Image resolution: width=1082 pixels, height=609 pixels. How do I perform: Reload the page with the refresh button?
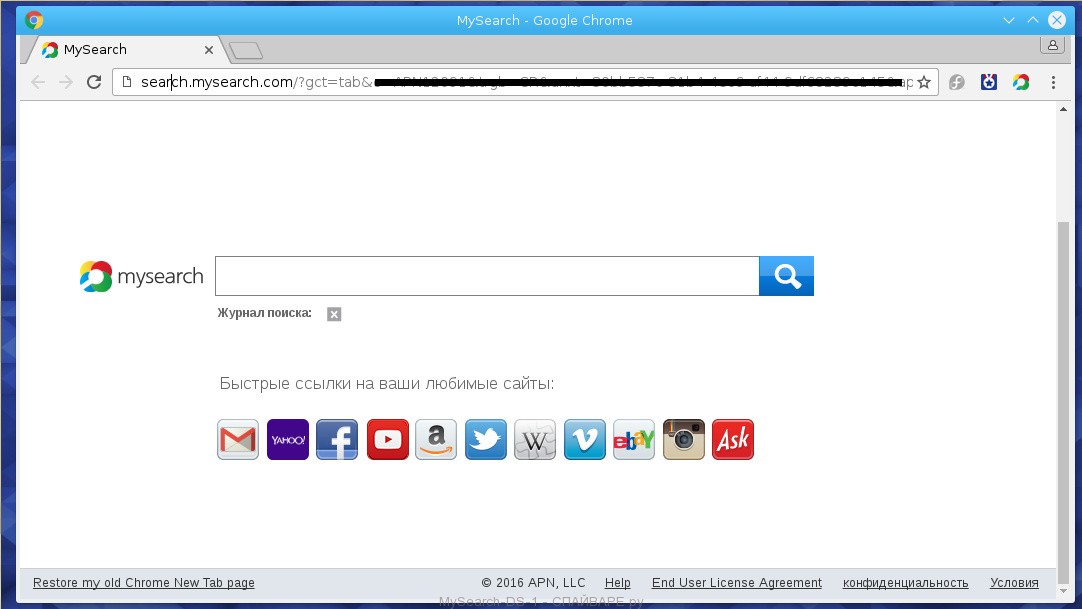94,82
